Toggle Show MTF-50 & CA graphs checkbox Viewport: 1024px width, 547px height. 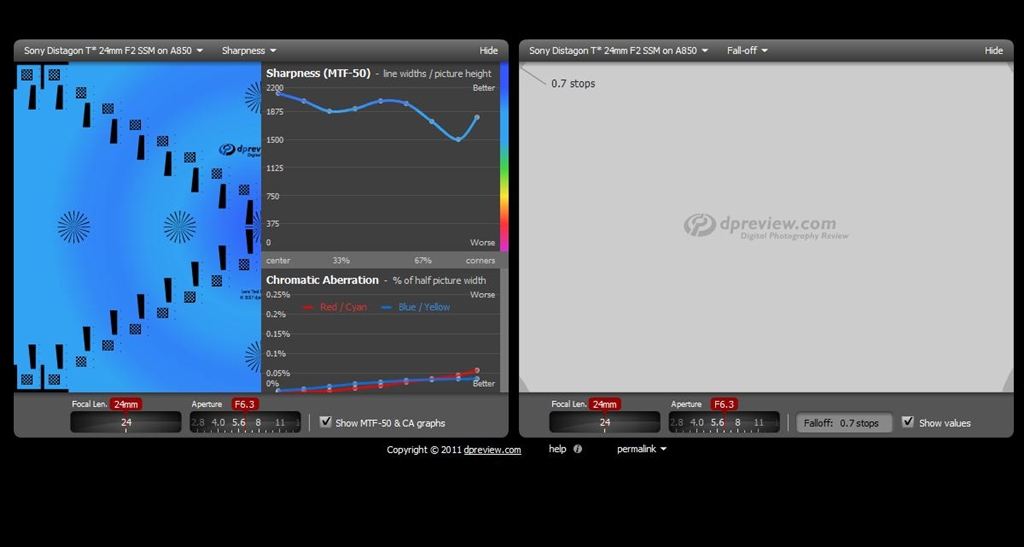pos(325,422)
